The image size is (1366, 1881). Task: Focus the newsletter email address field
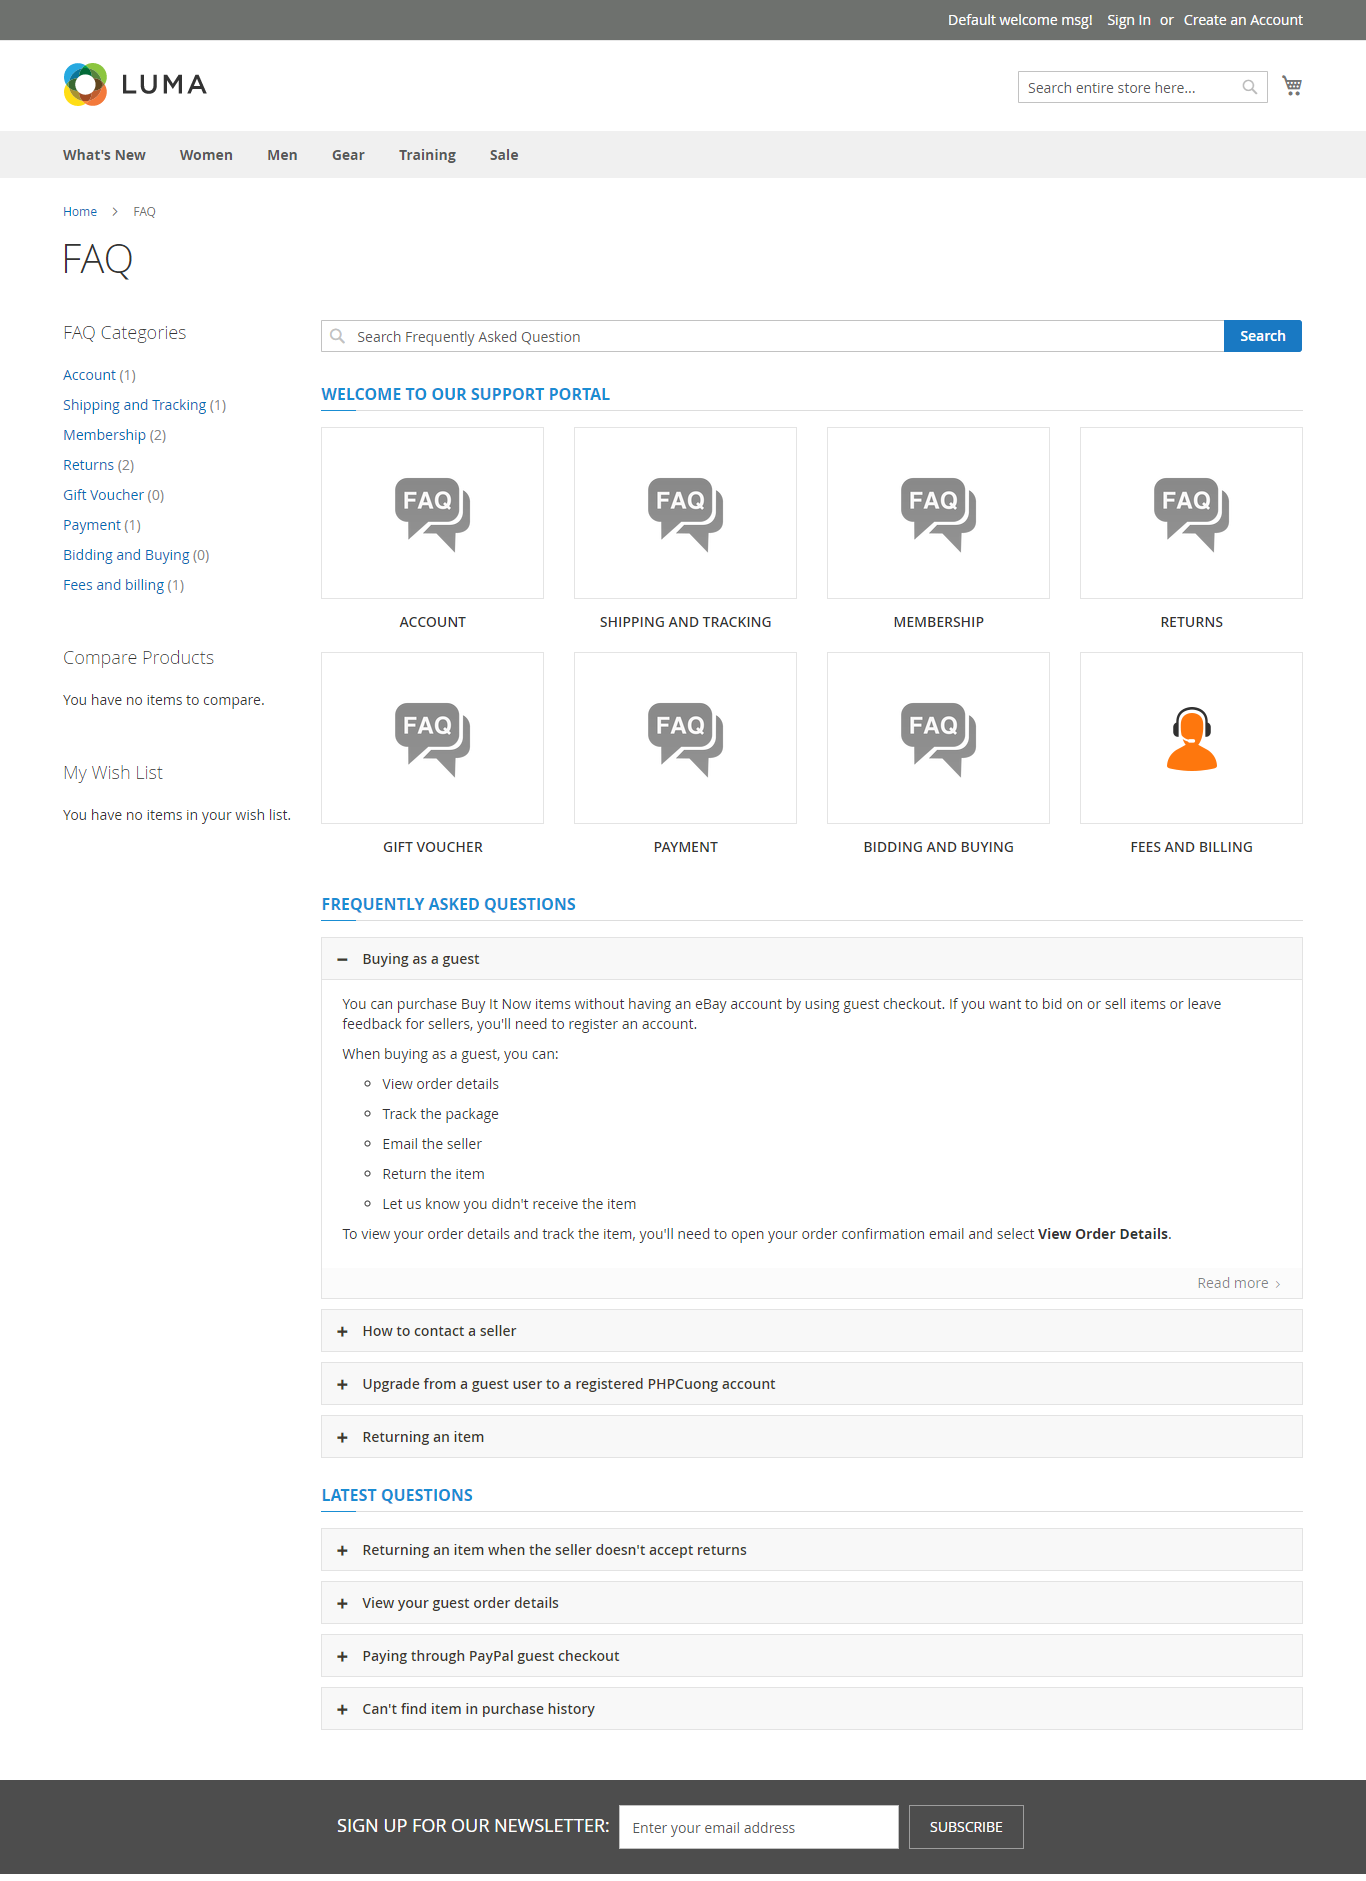point(758,1827)
